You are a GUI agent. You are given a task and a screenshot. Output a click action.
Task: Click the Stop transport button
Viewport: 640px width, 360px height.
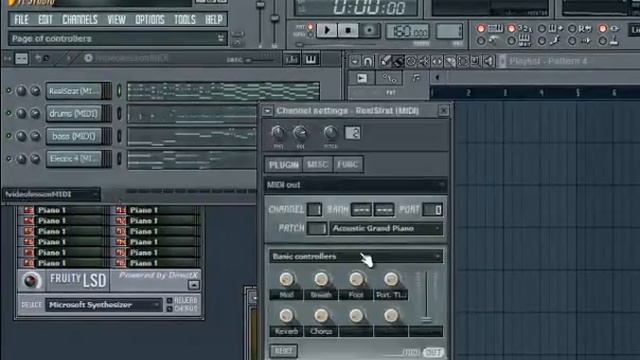click(348, 30)
